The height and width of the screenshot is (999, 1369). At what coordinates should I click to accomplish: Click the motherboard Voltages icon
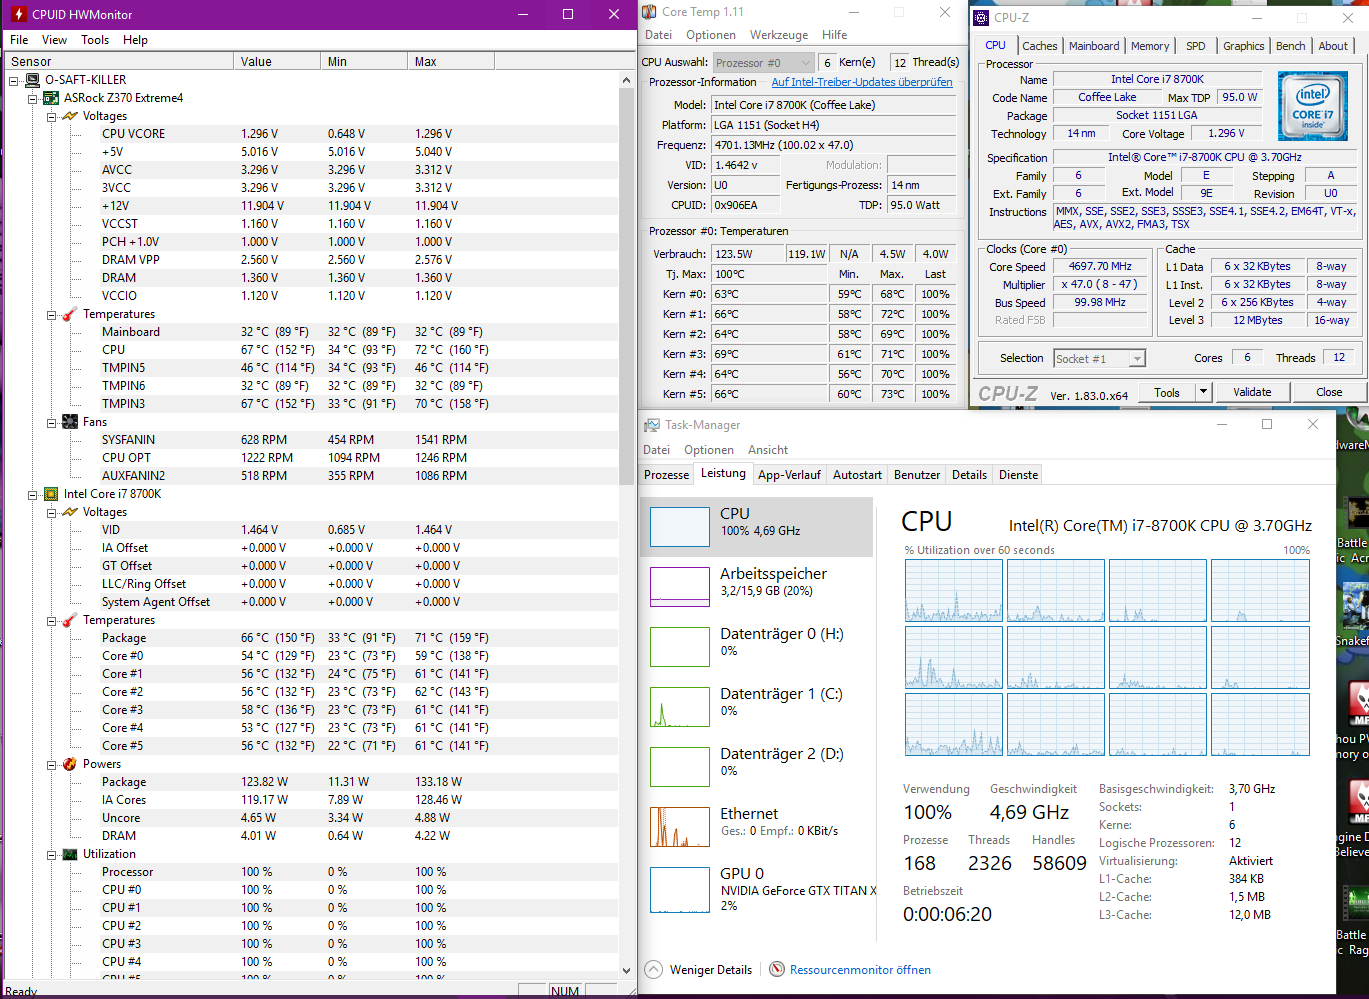coord(70,116)
